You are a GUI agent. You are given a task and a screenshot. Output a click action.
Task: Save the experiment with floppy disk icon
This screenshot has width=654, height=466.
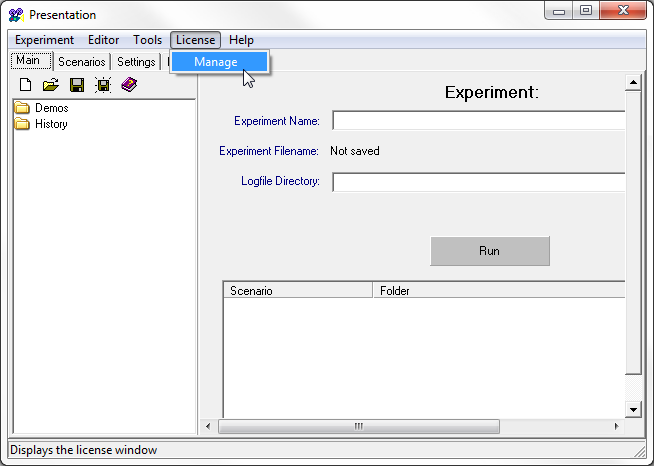77,85
